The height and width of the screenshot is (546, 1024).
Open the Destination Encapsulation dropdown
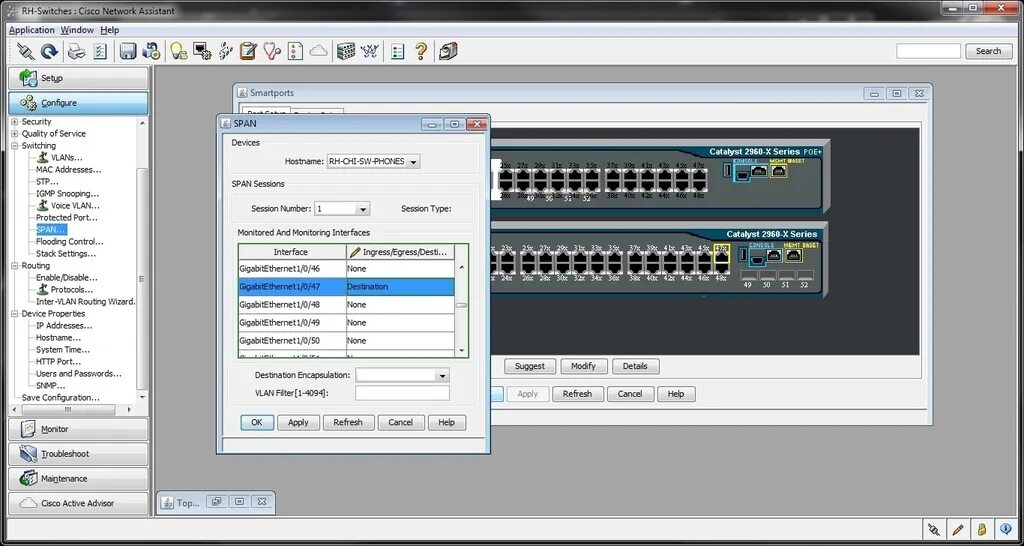pos(442,376)
